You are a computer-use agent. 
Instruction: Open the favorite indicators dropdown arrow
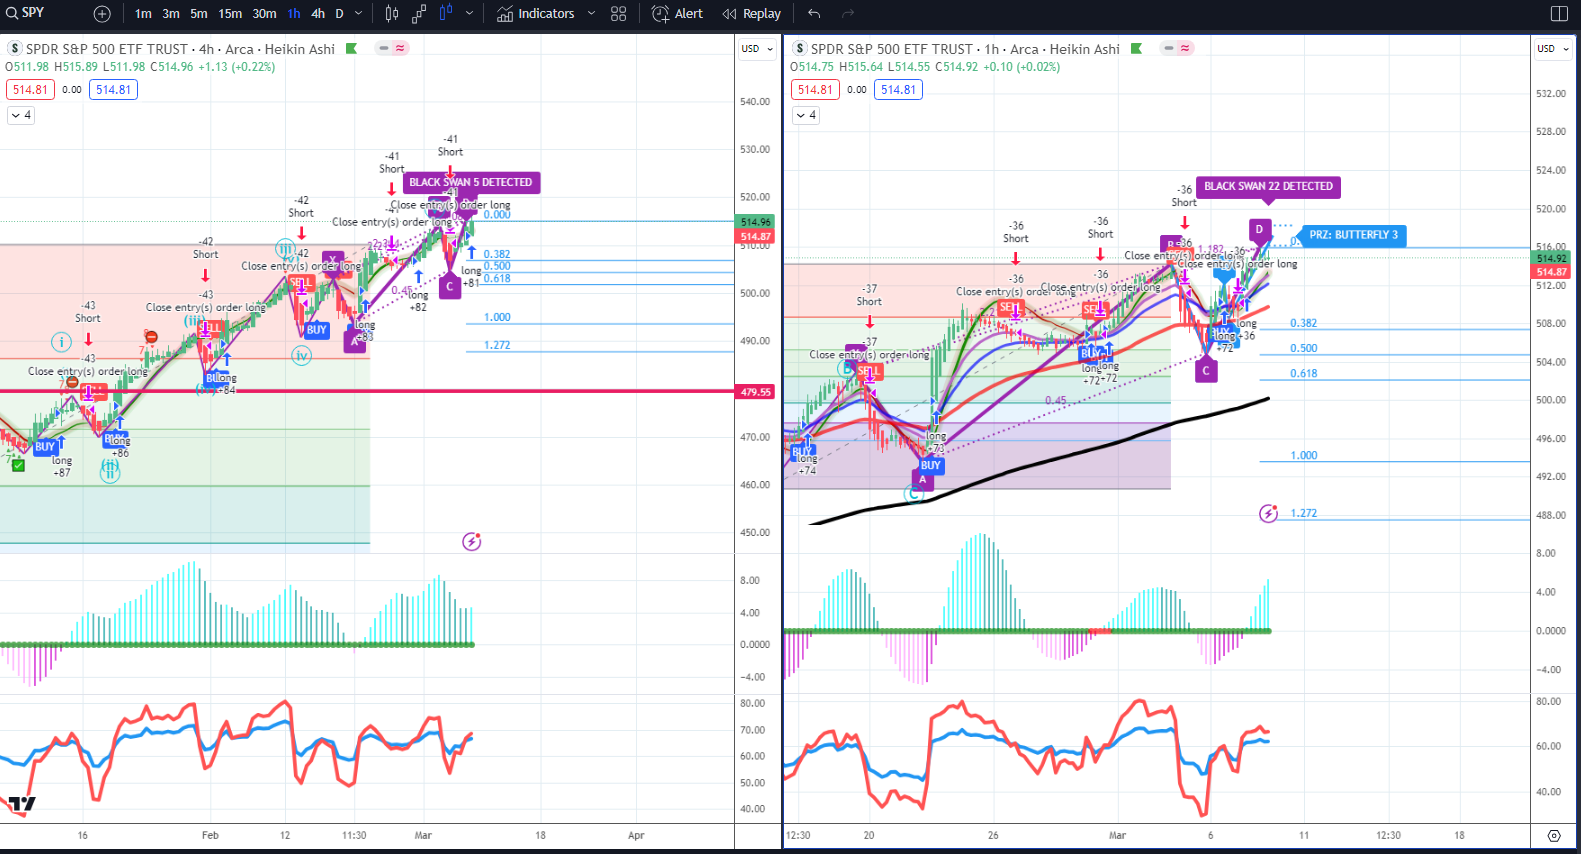click(x=591, y=14)
